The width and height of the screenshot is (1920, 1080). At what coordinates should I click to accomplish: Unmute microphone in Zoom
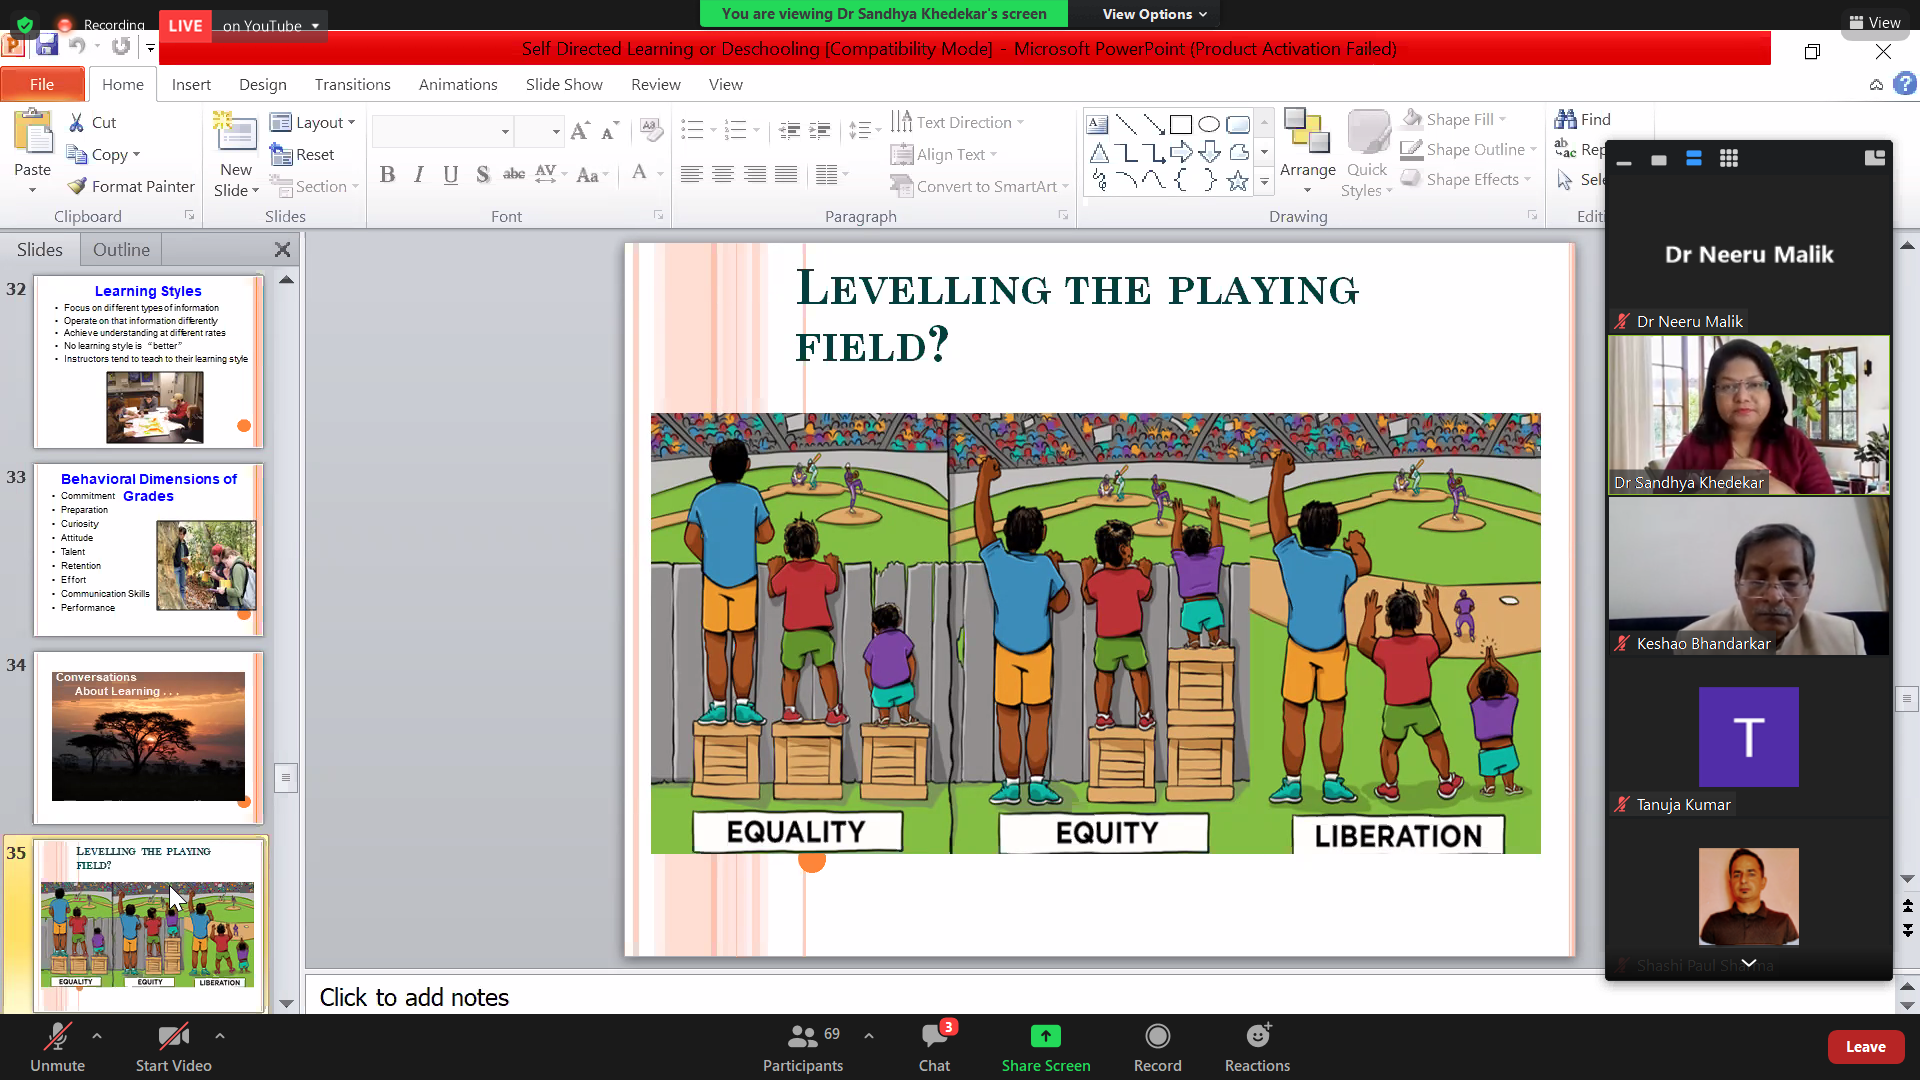(57, 1046)
